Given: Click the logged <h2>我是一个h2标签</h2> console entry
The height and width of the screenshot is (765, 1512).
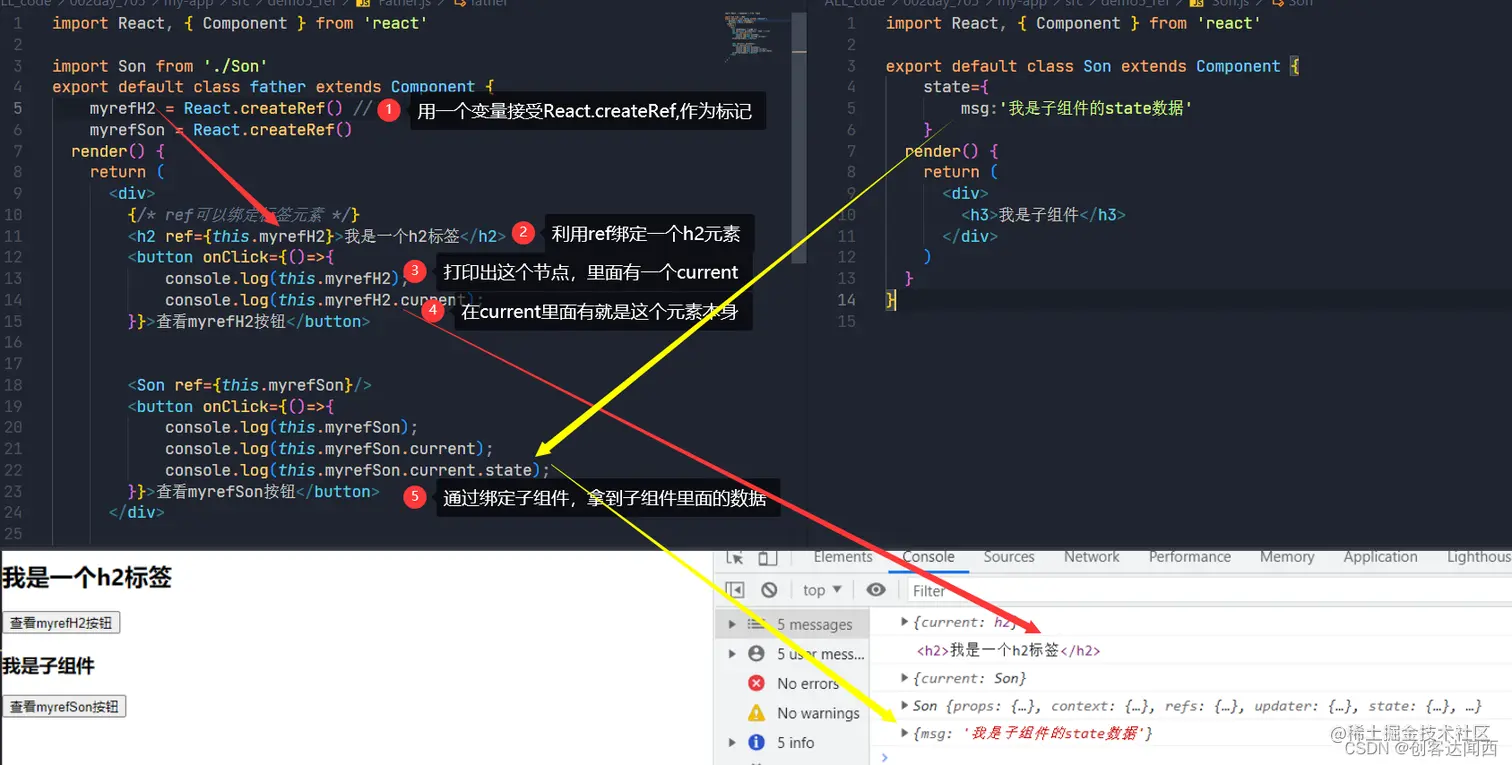Looking at the screenshot, I should (1008, 650).
